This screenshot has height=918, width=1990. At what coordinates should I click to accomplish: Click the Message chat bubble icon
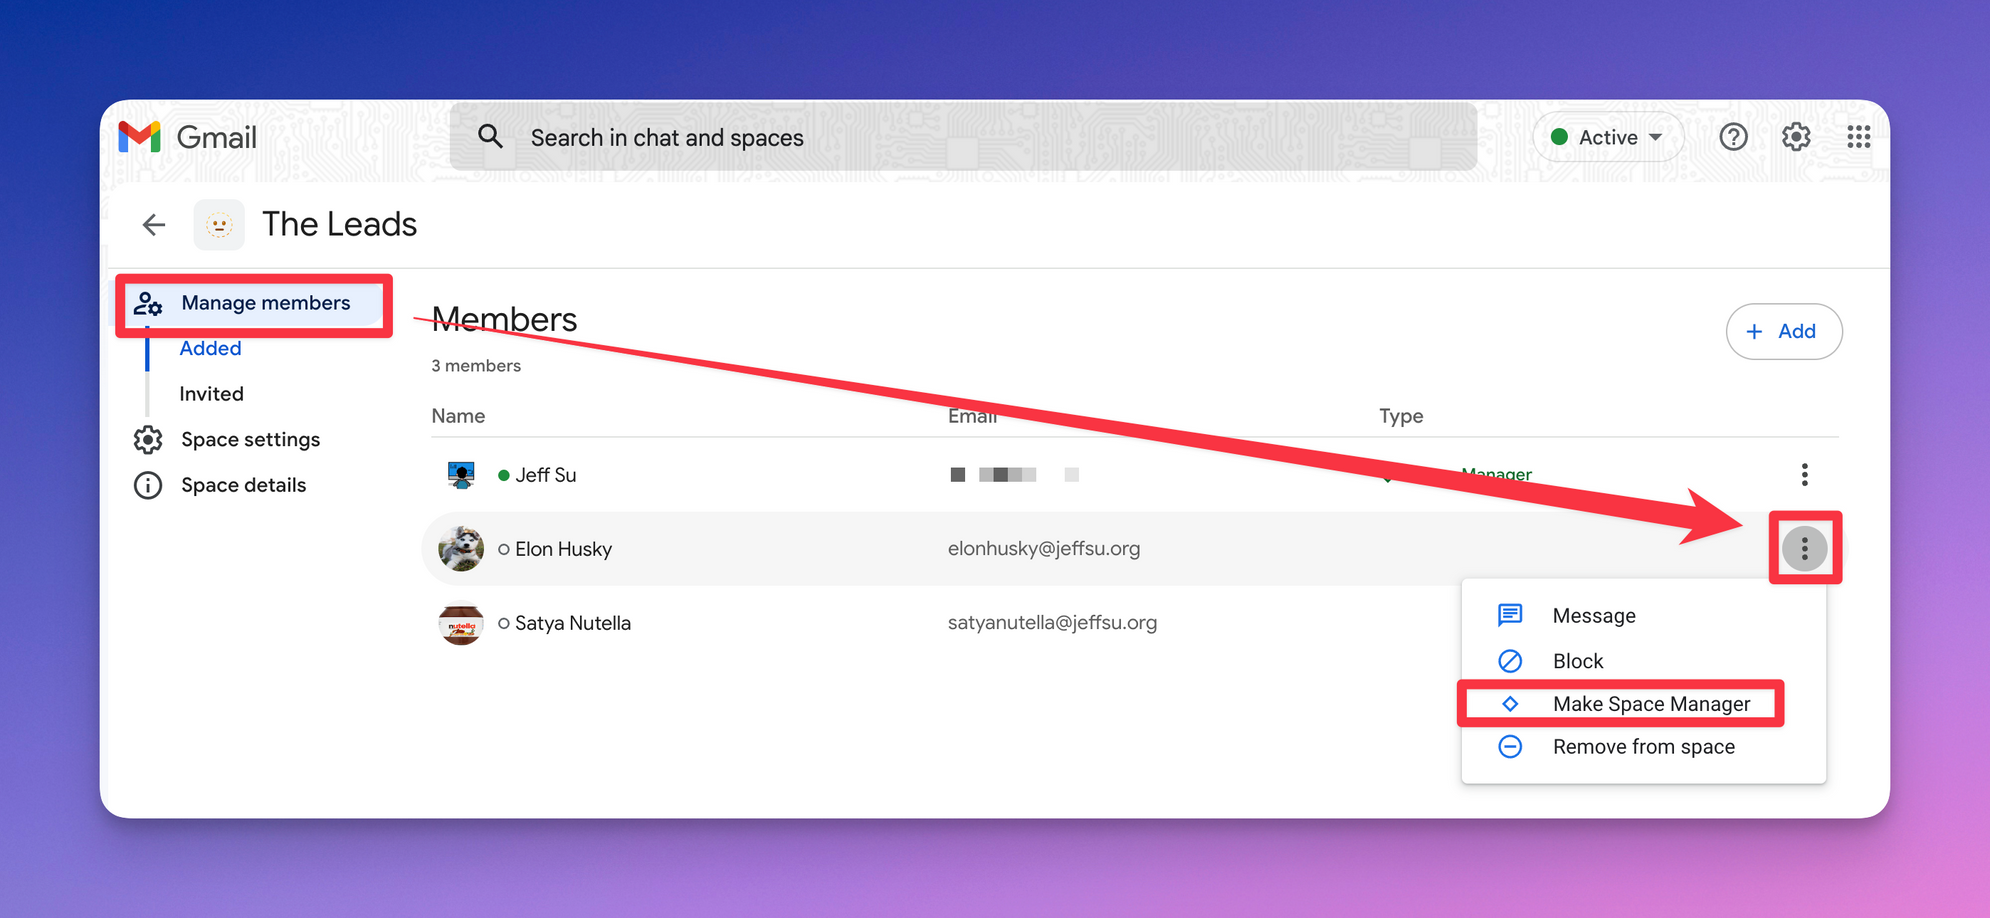coord(1510,615)
